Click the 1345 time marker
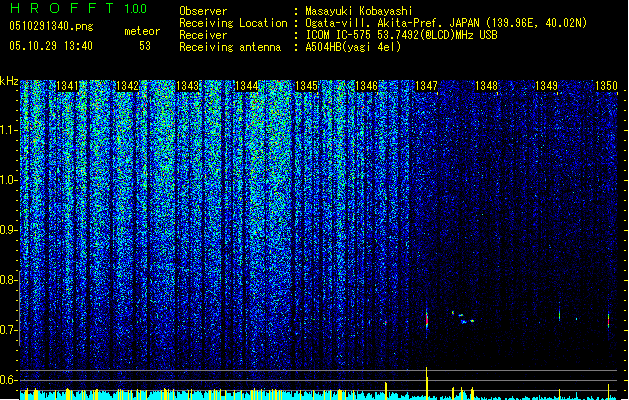This screenshot has width=629, height=400. 306,86
